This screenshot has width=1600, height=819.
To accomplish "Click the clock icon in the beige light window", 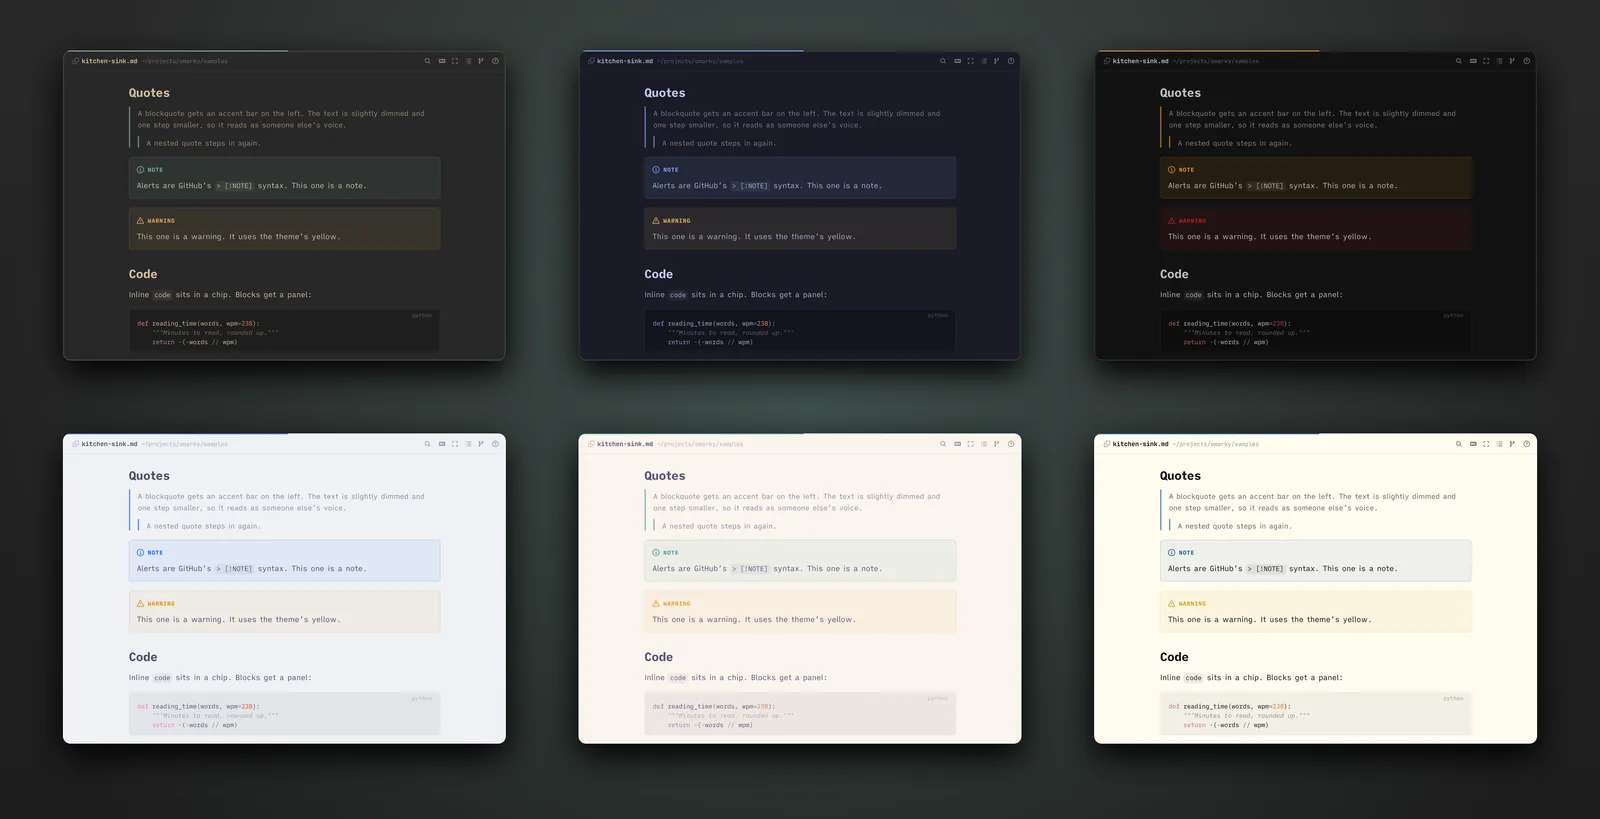I will click(x=1011, y=444).
